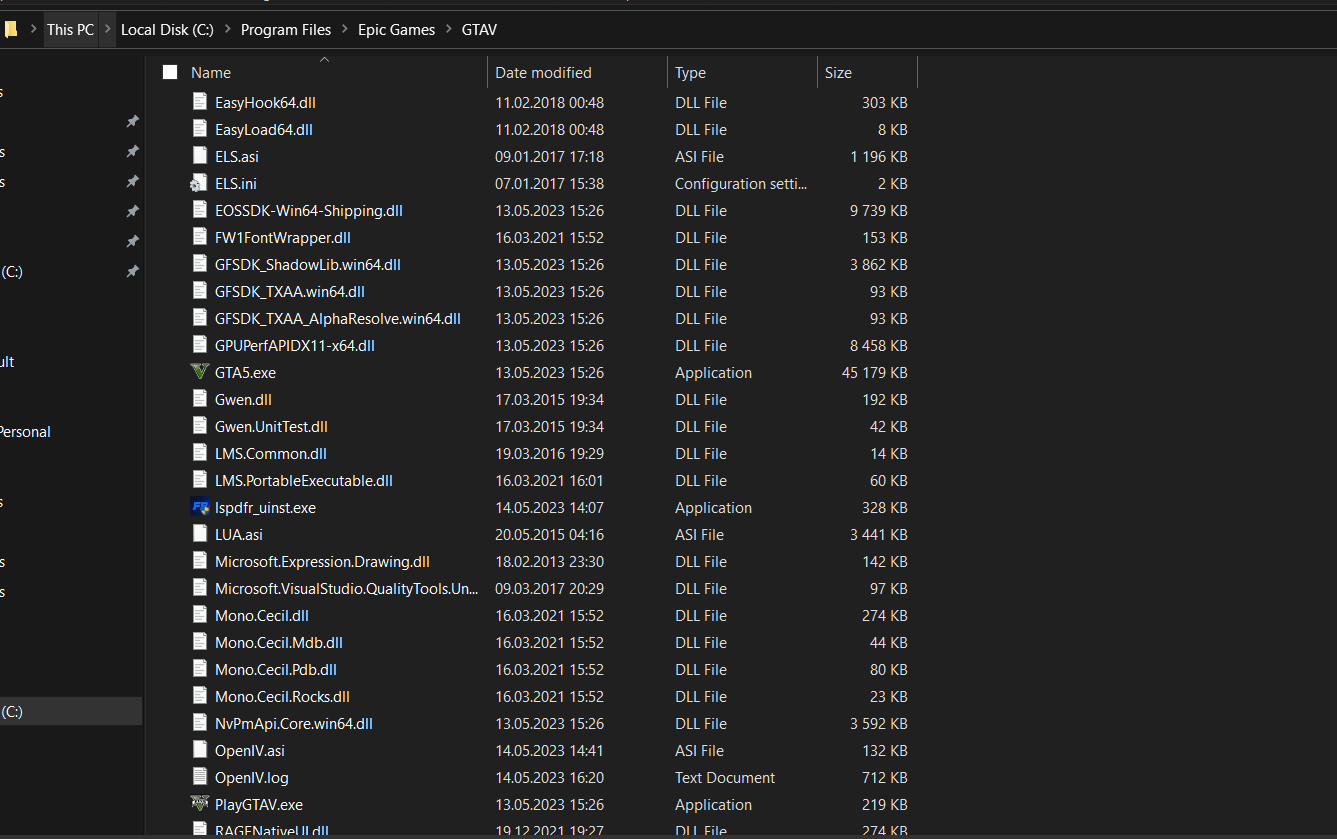Click the Configuration settings type cell

(741, 183)
